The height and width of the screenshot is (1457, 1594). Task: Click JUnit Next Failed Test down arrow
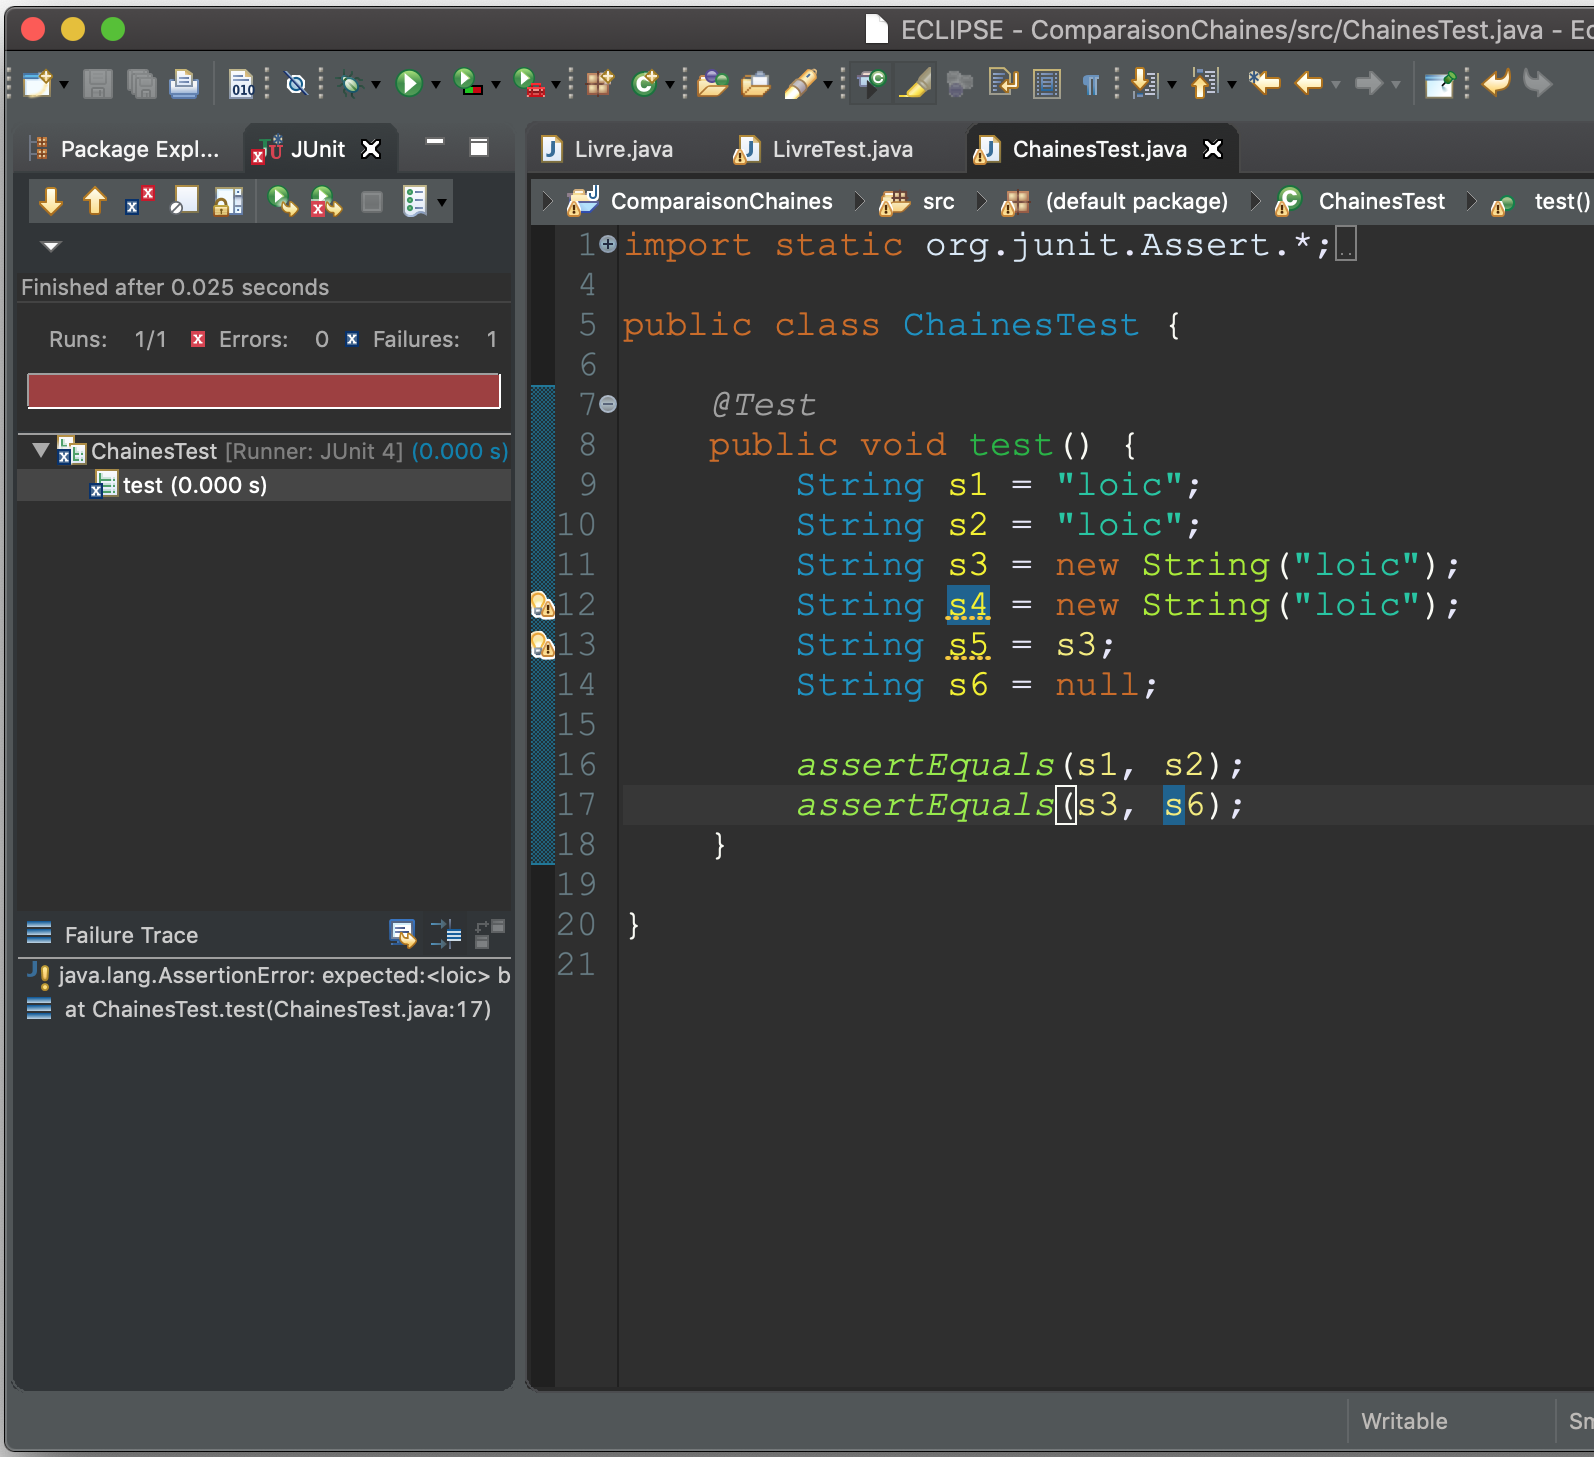(51, 201)
